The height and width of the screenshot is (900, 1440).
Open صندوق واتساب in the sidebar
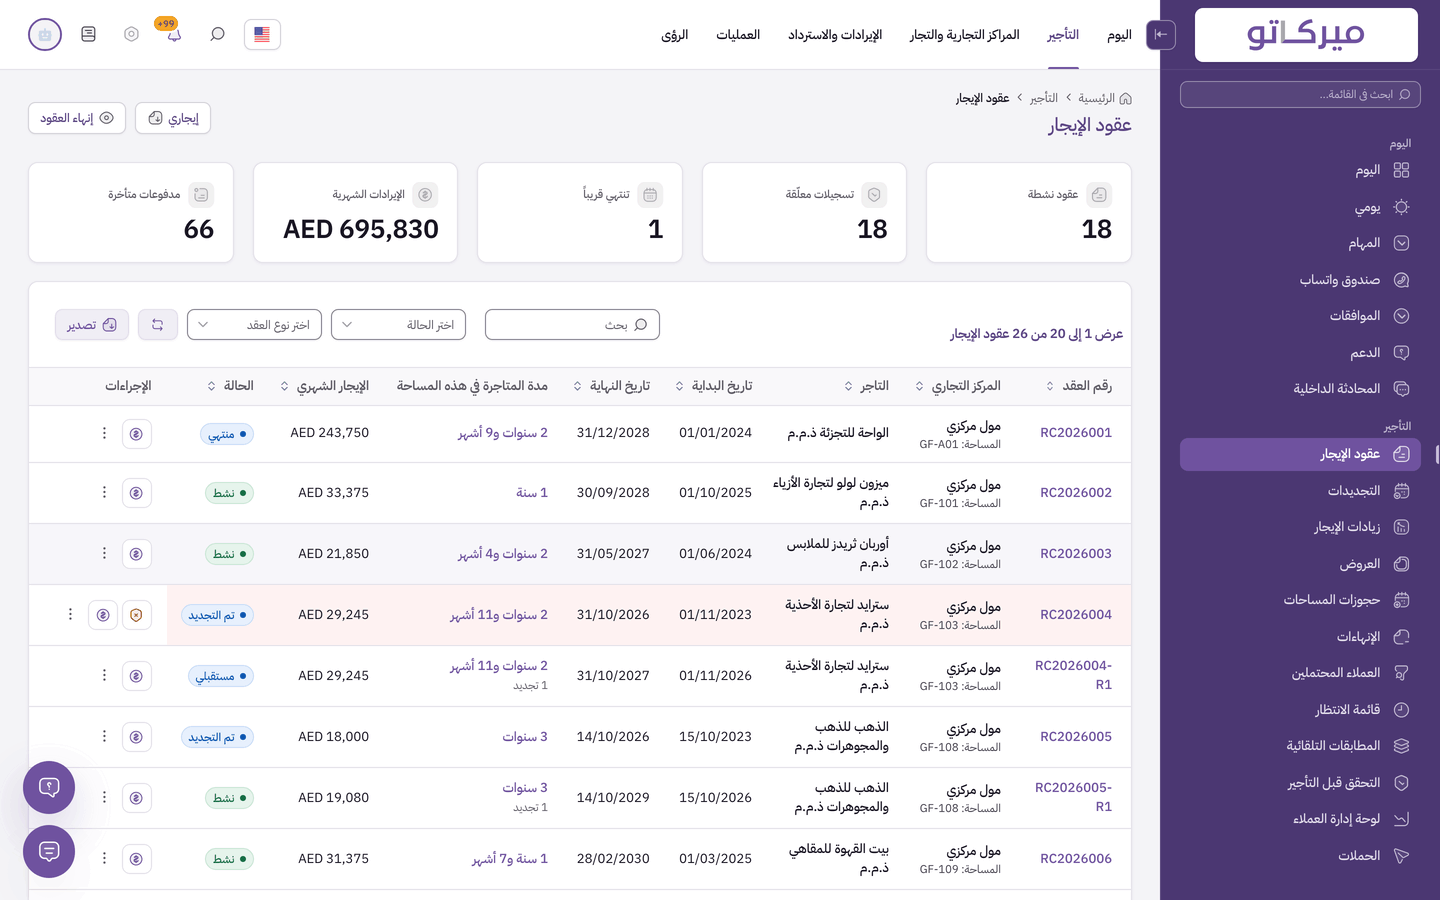pyautogui.click(x=1300, y=280)
